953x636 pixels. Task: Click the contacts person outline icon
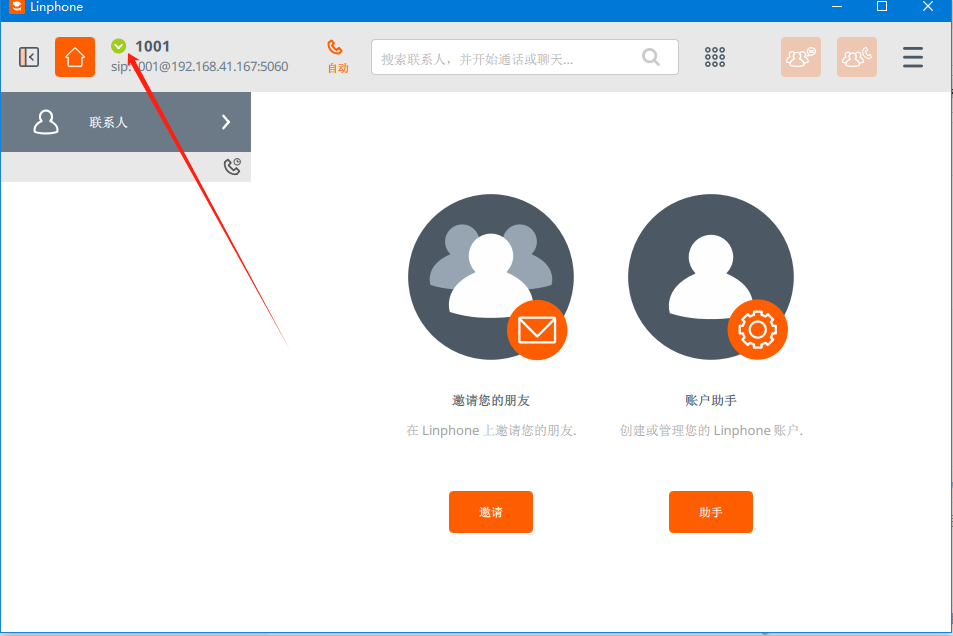pyautogui.click(x=46, y=122)
